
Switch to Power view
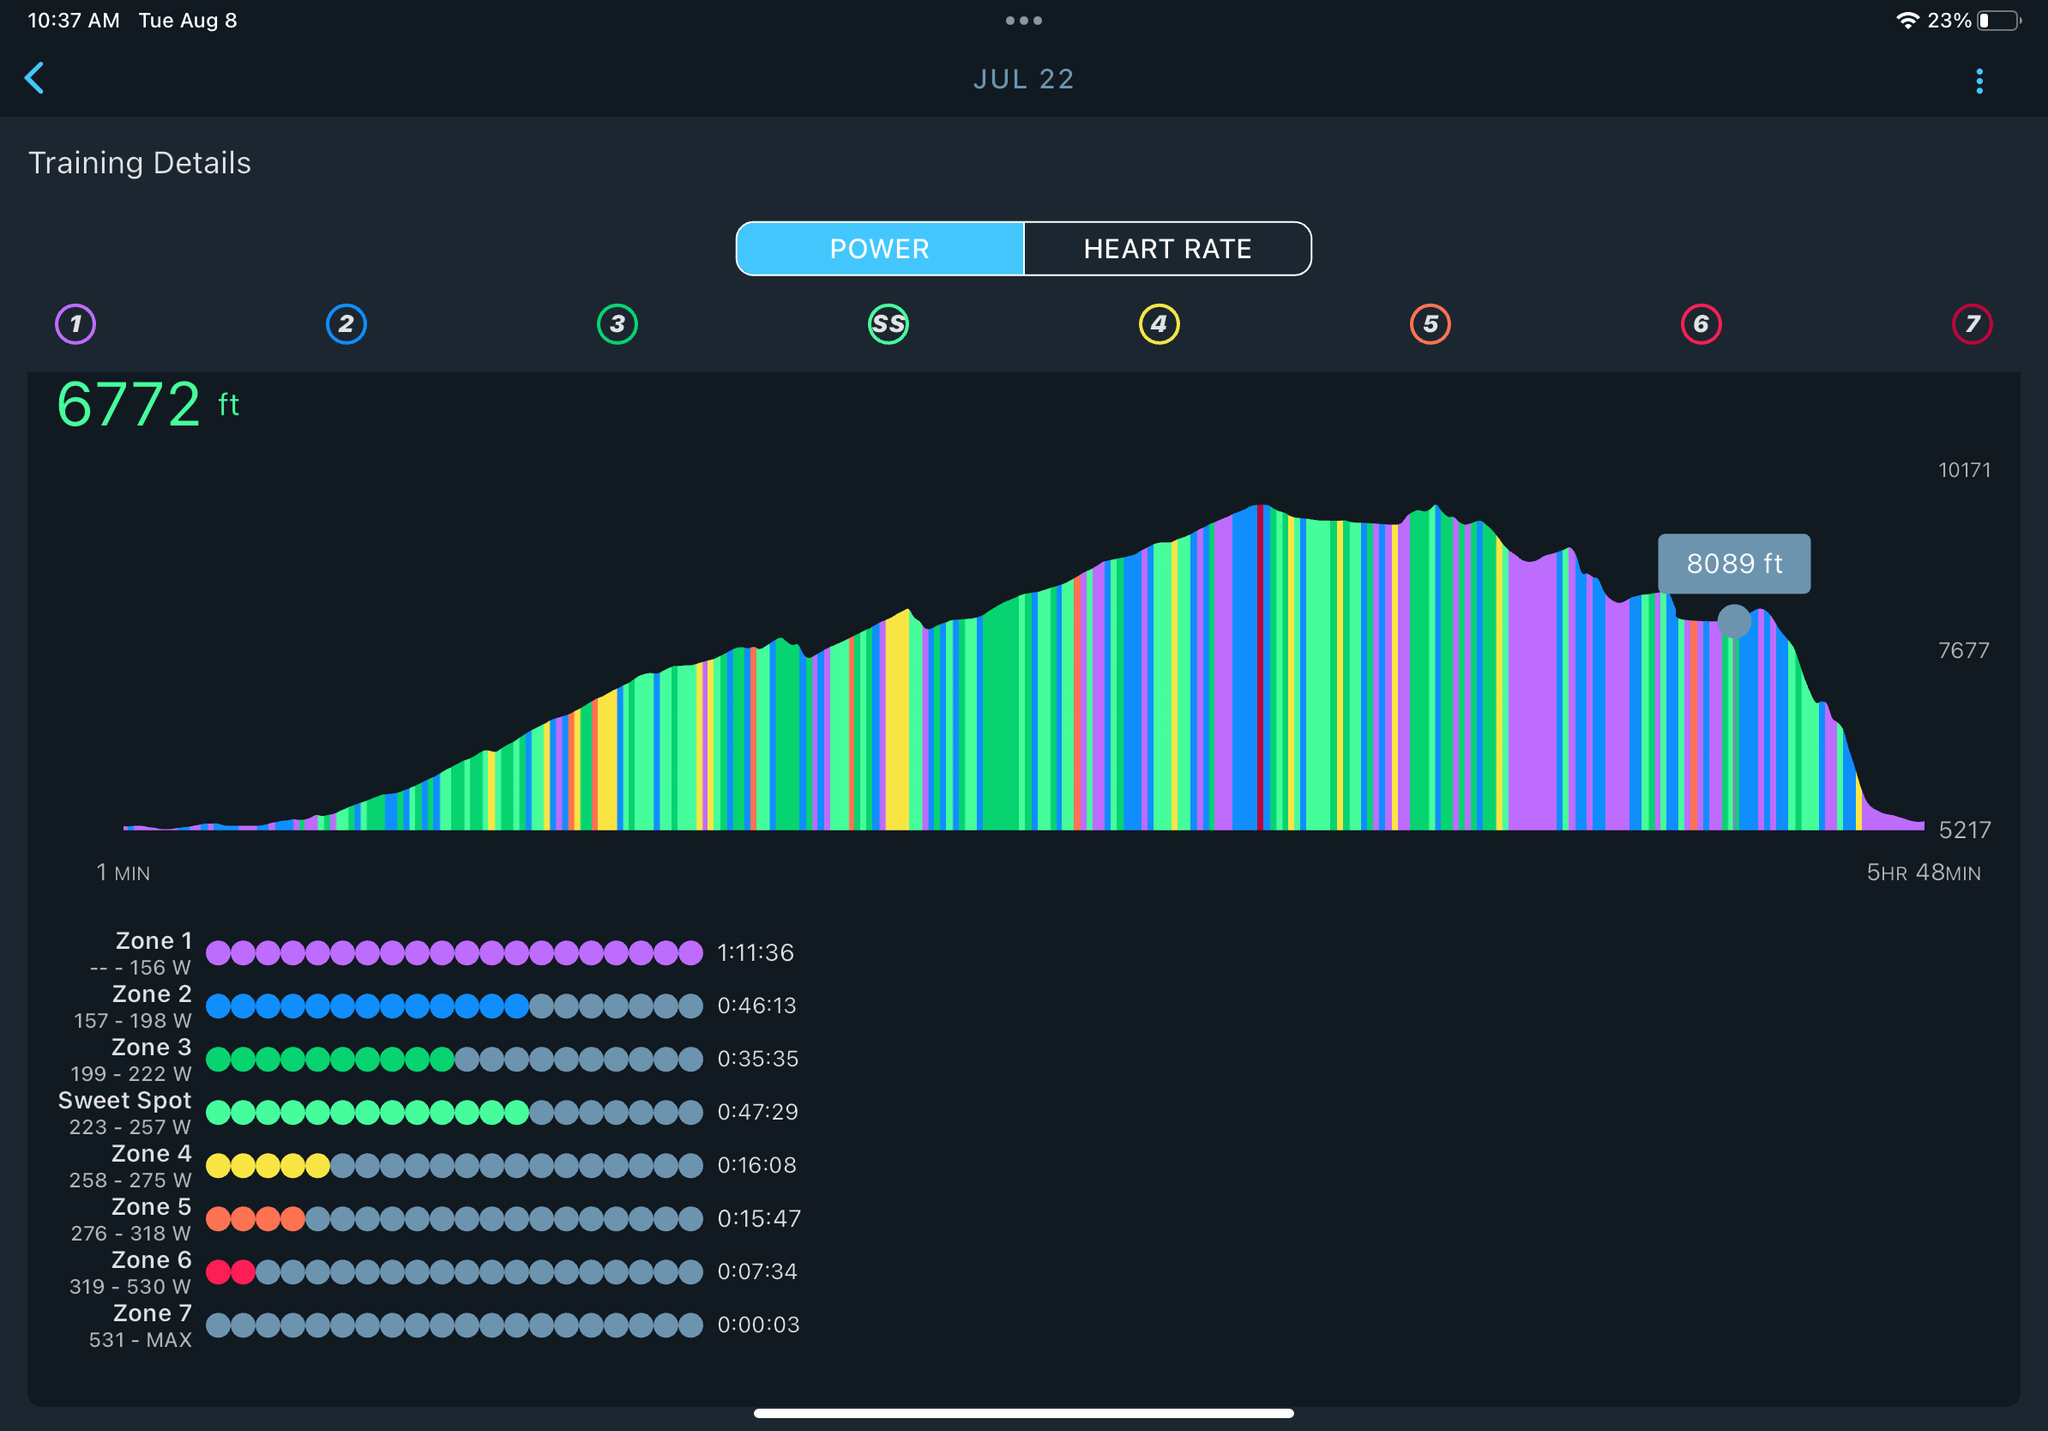879,247
